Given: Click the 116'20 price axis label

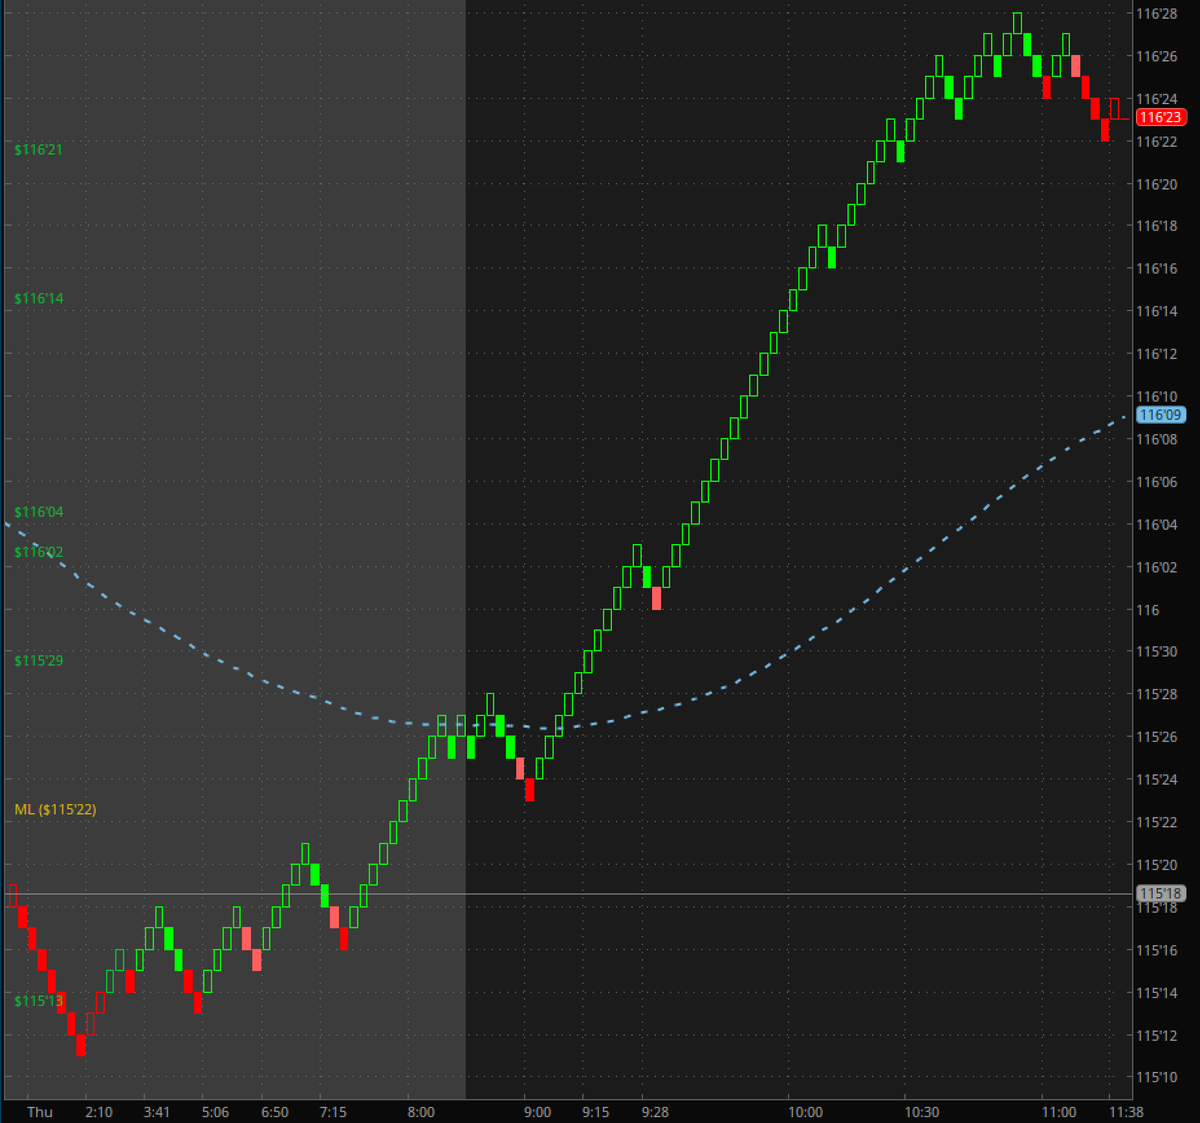Looking at the screenshot, I should 1157,184.
